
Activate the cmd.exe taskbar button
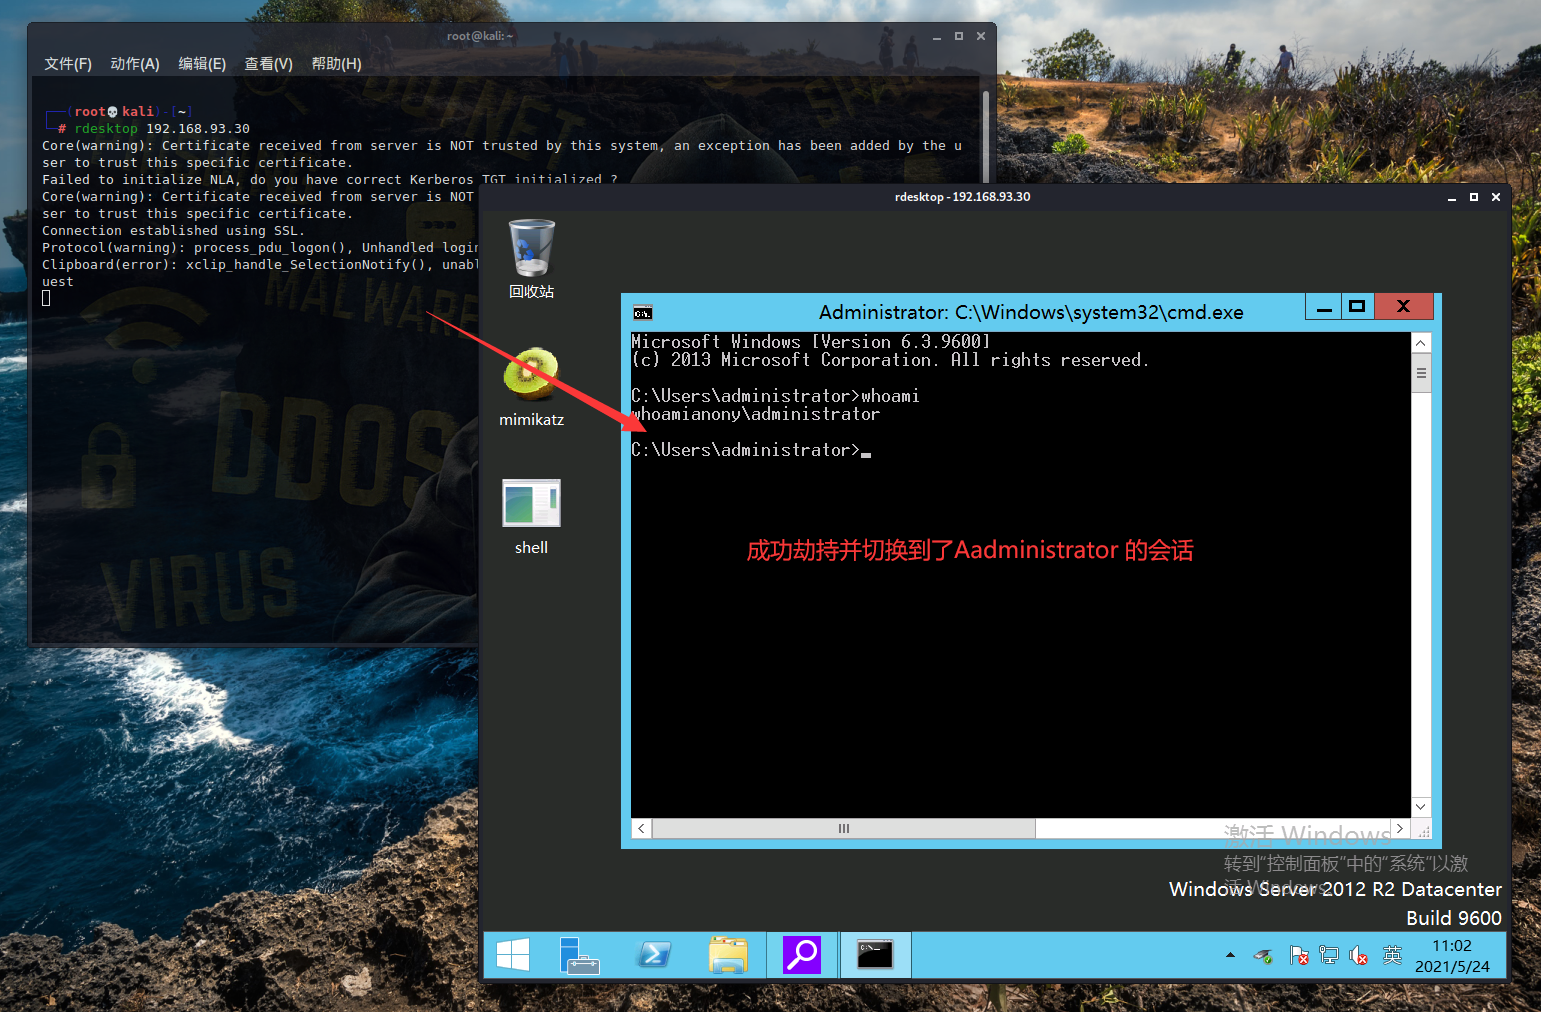pyautogui.click(x=875, y=955)
